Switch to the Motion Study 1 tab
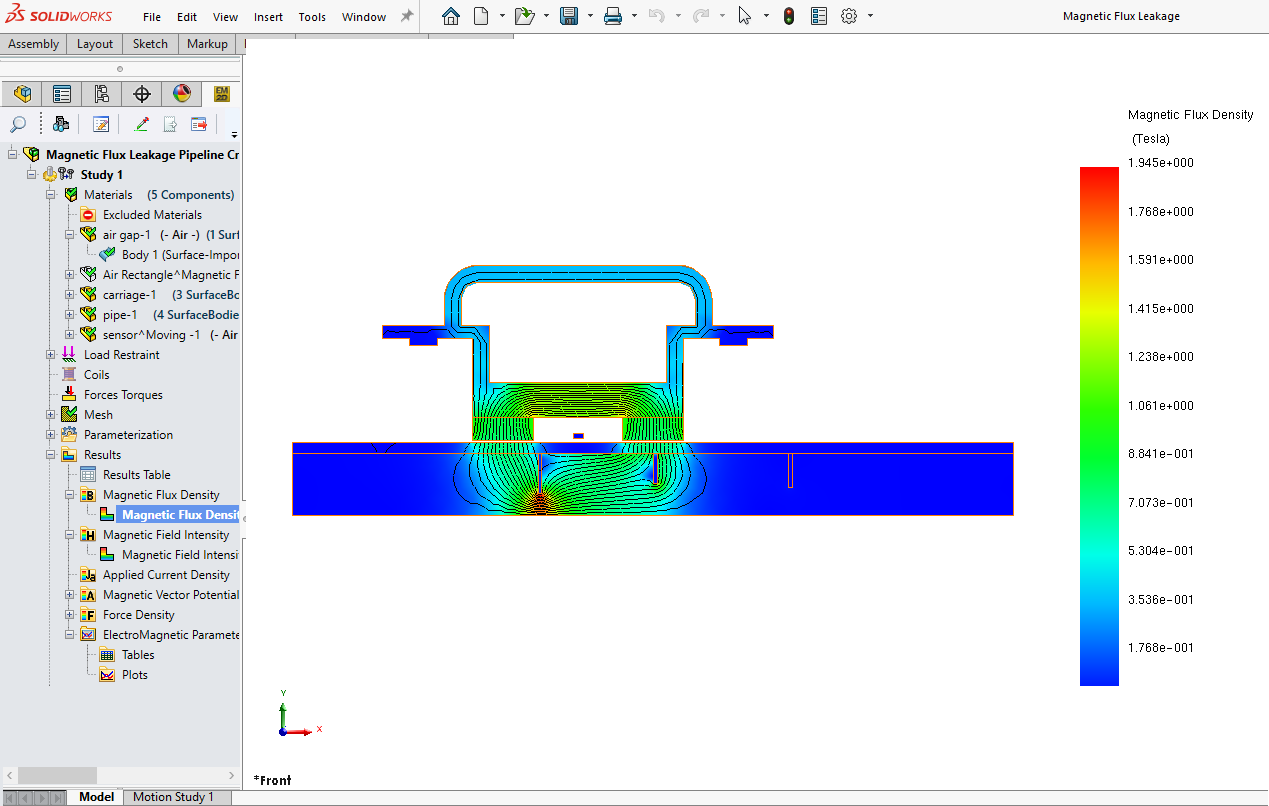 click(x=175, y=797)
